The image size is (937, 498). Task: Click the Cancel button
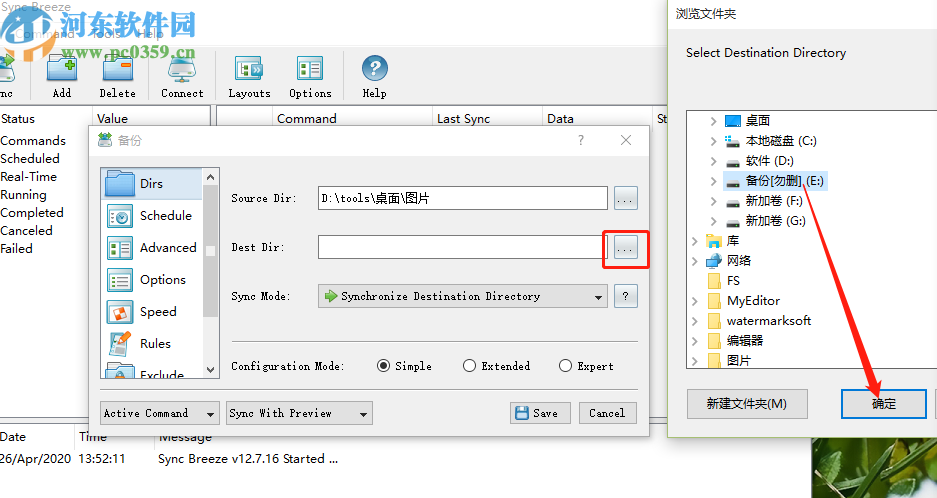tap(607, 413)
